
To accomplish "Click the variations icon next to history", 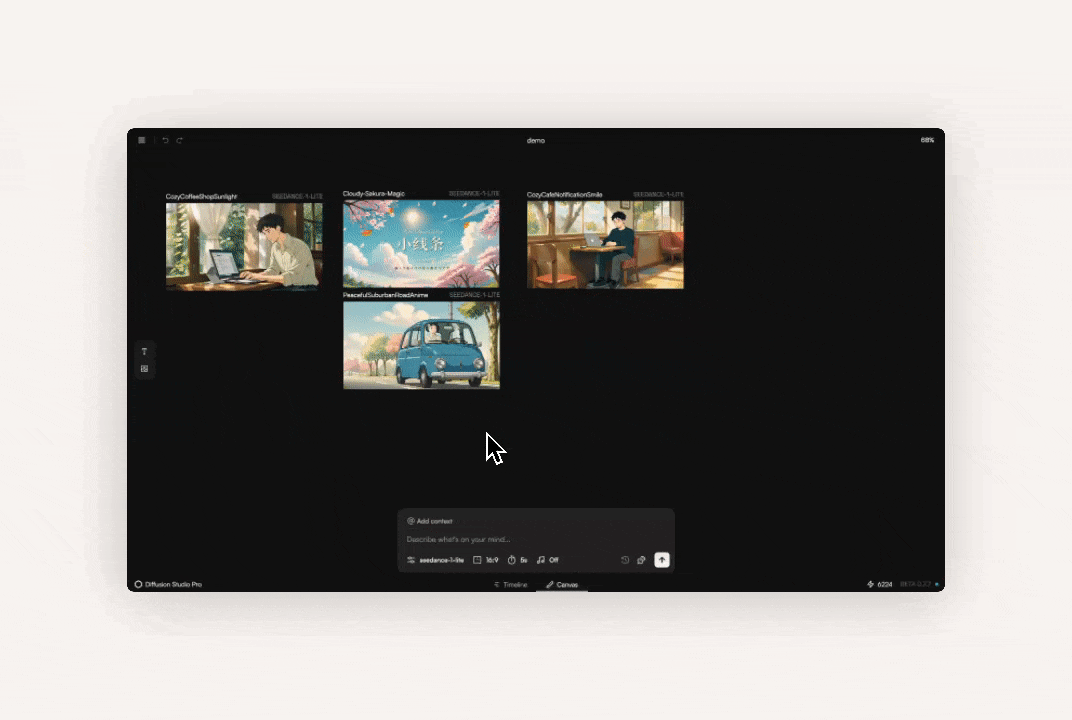I will [x=641, y=560].
